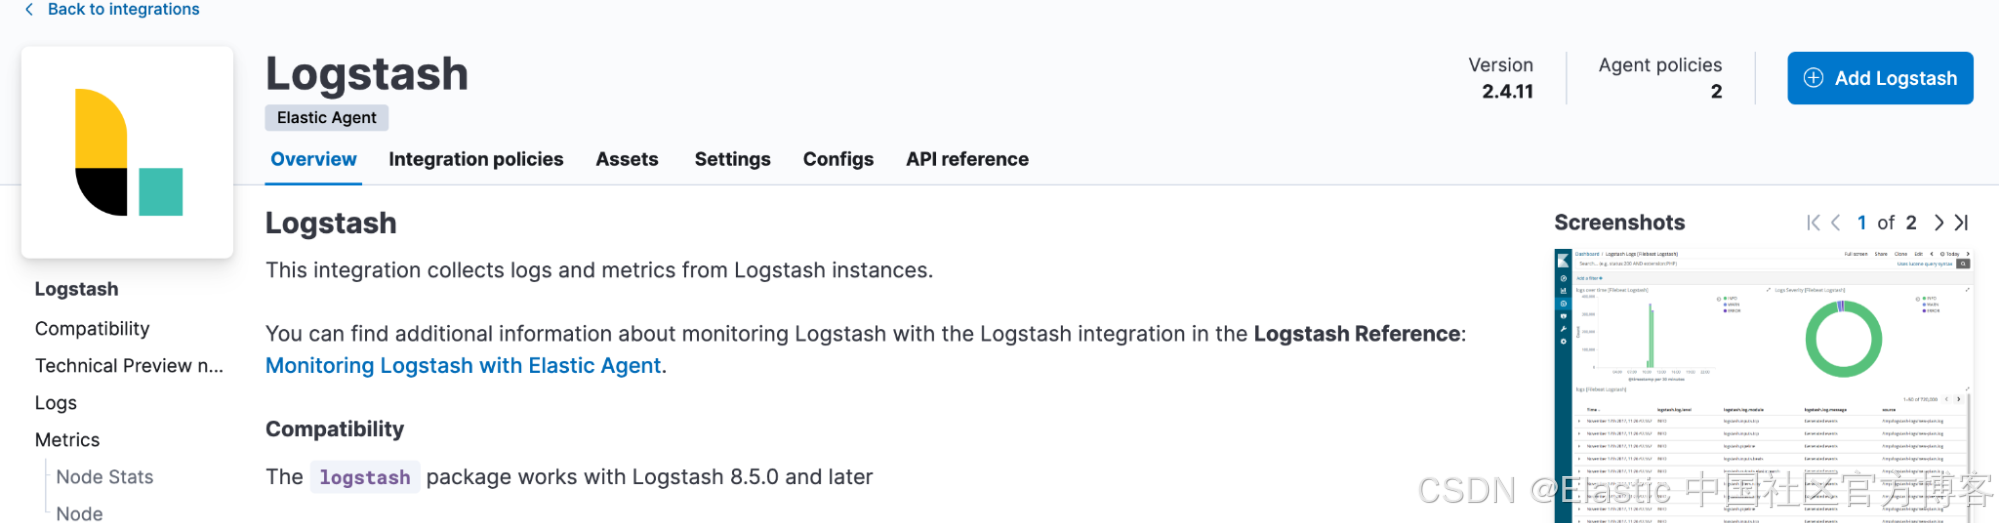Jump to Compatibility section in sidebar
Viewport: 1999px width, 524px height.
92,329
